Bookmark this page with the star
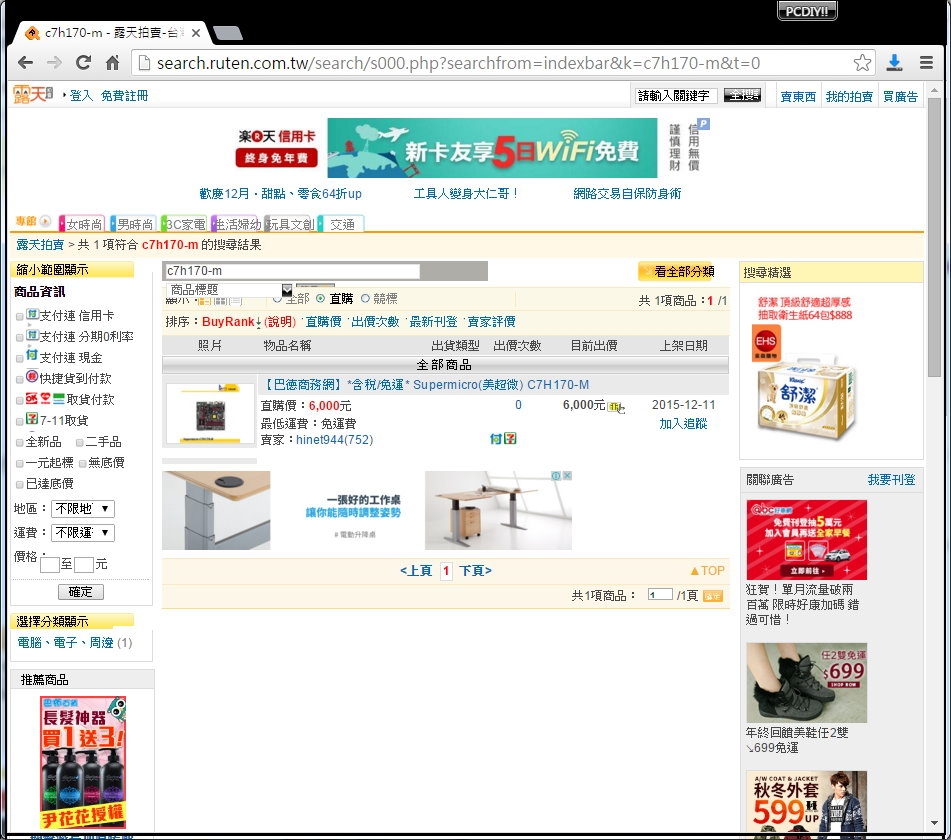The image size is (951, 840). click(x=862, y=62)
